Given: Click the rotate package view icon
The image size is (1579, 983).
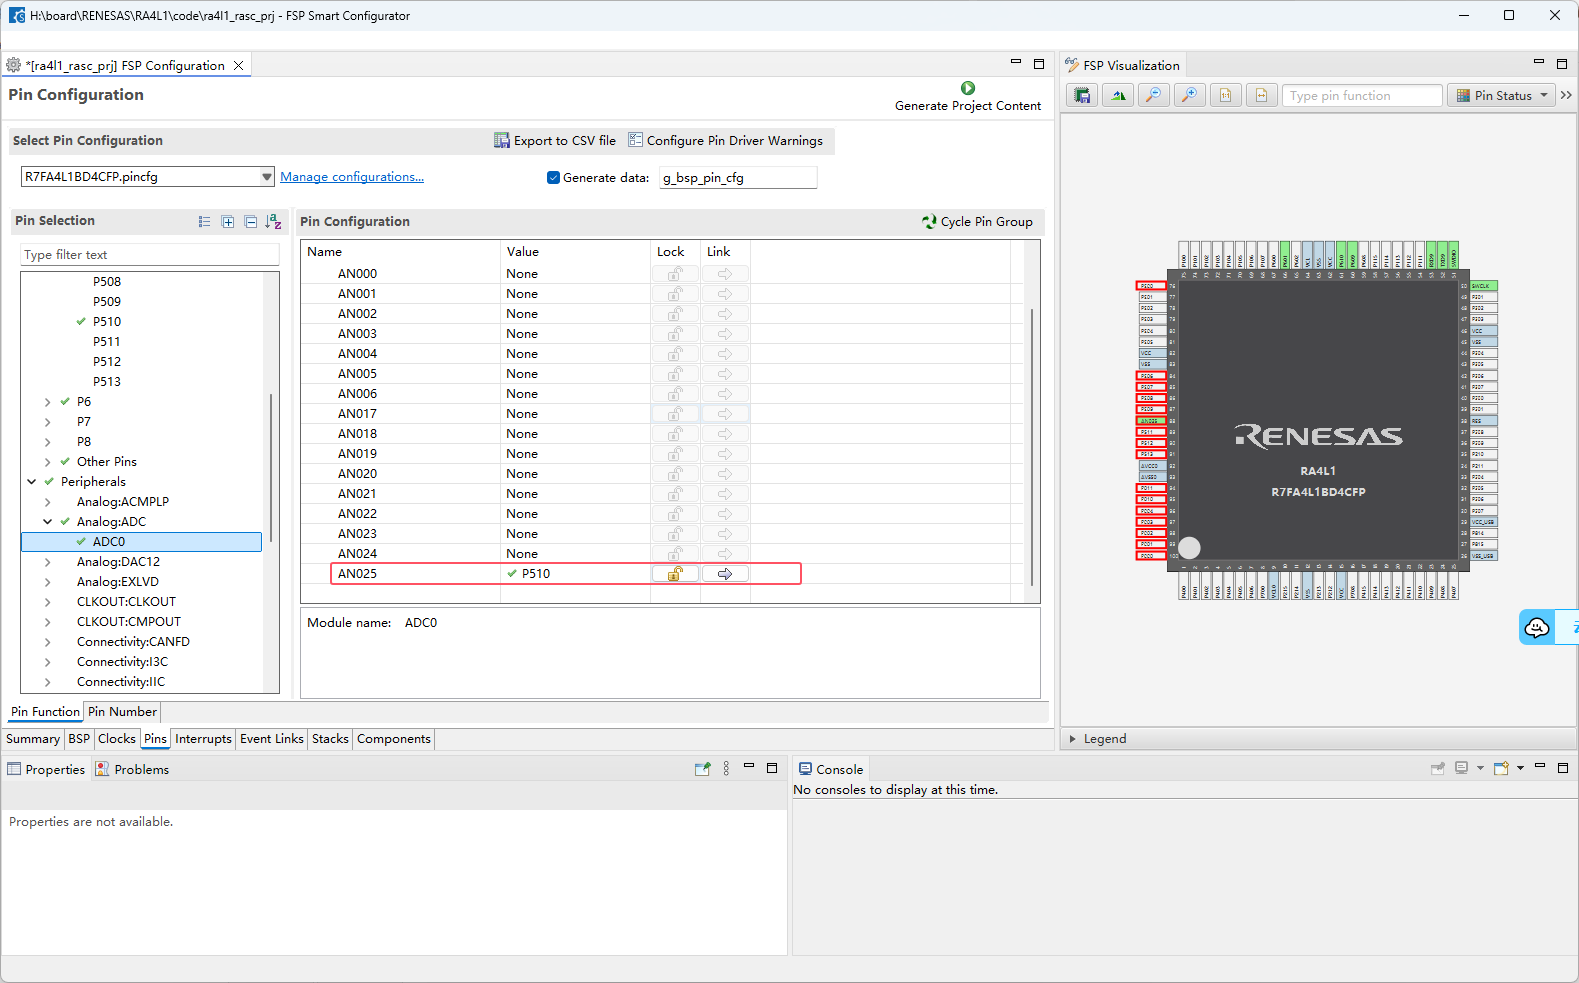Looking at the screenshot, I should point(1118,95).
